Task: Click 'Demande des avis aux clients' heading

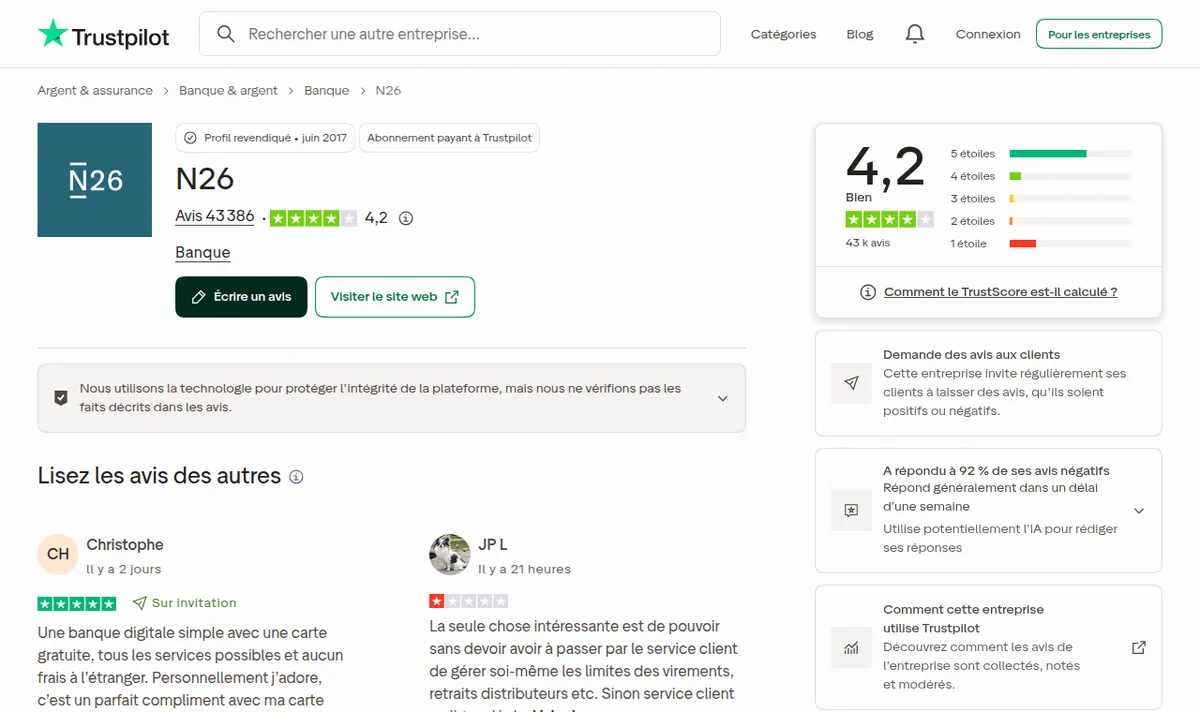Action: click(972, 355)
